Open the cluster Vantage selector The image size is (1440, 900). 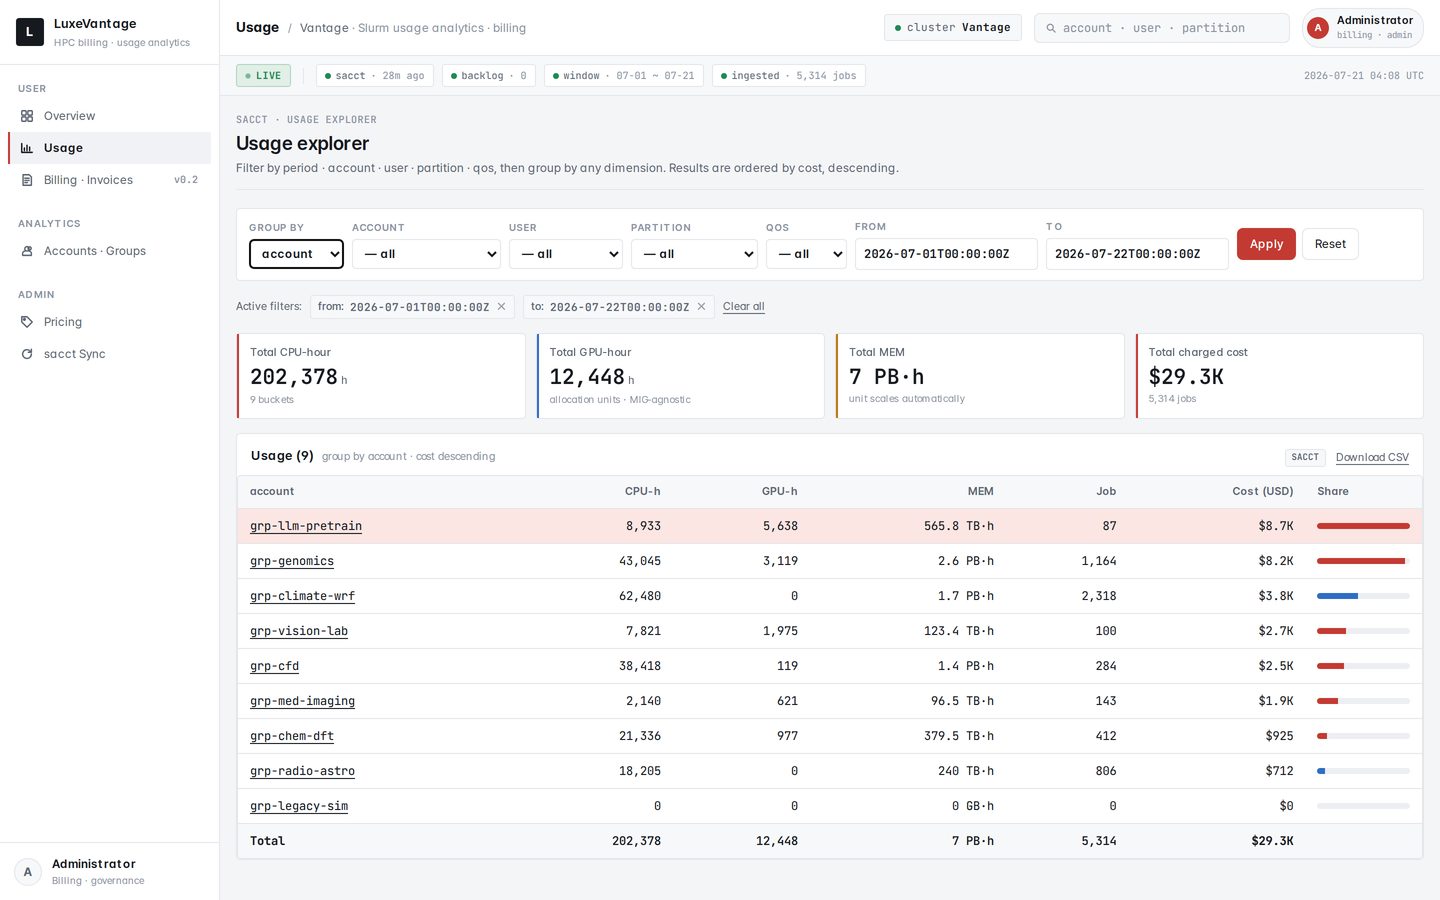tap(953, 28)
